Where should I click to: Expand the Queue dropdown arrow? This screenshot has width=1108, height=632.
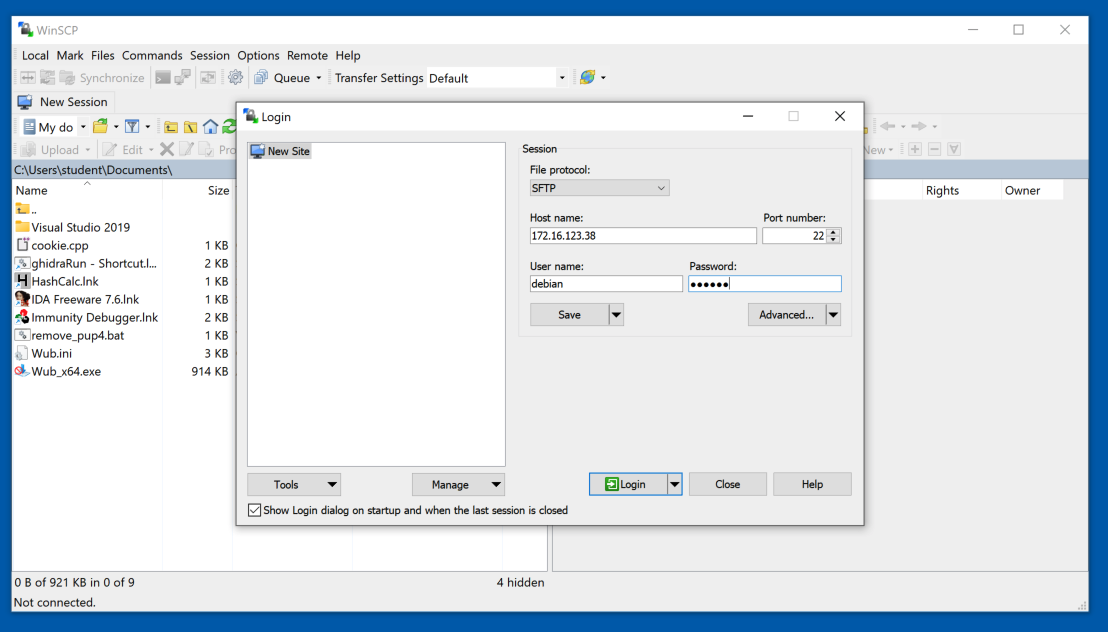pos(319,78)
